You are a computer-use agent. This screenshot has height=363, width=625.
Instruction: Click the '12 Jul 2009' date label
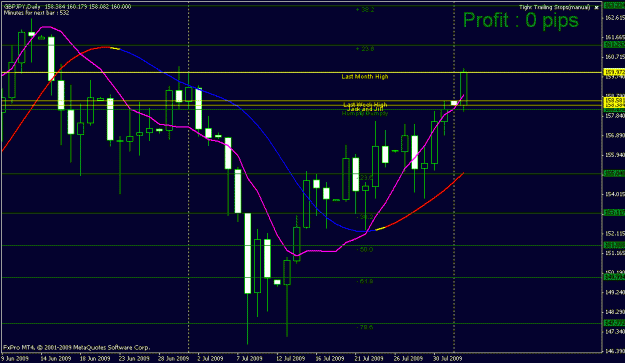pos(290,359)
